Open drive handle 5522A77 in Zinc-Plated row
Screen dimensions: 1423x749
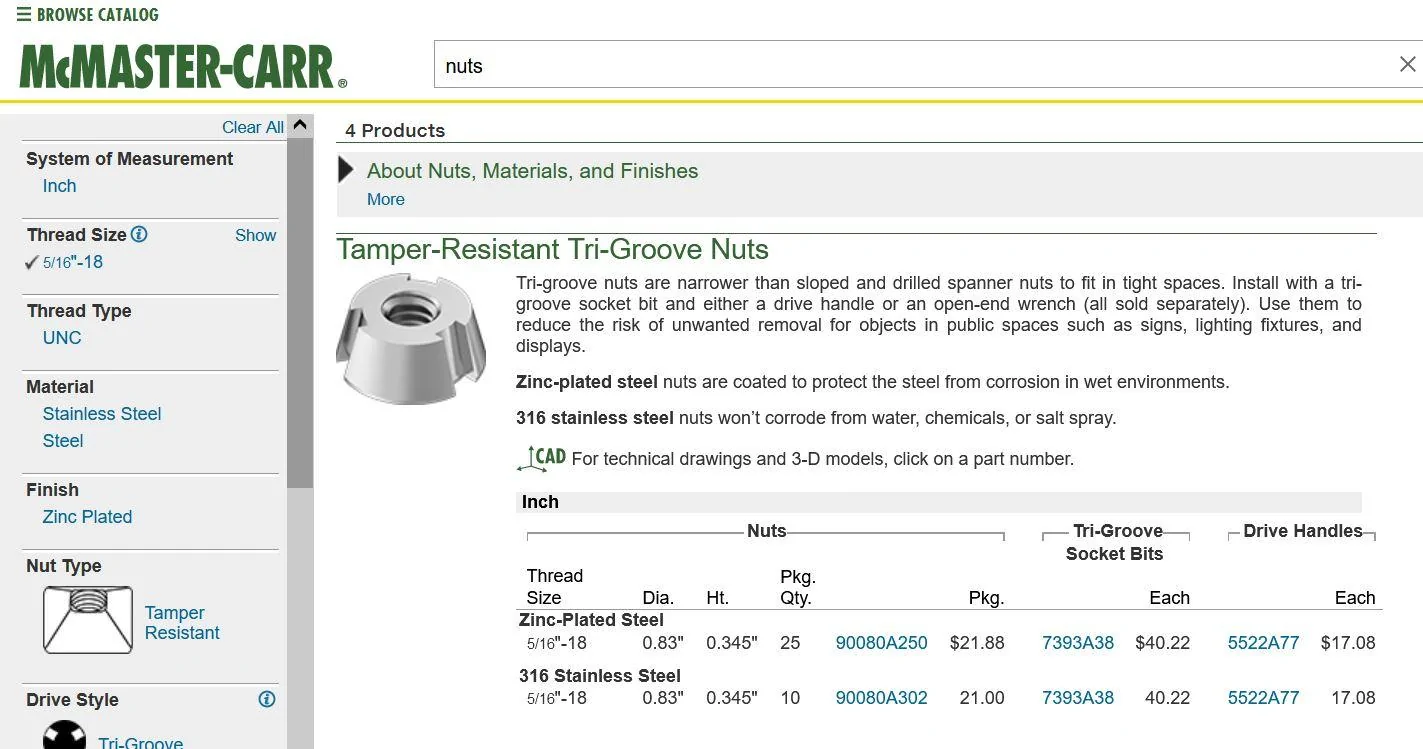(1264, 643)
